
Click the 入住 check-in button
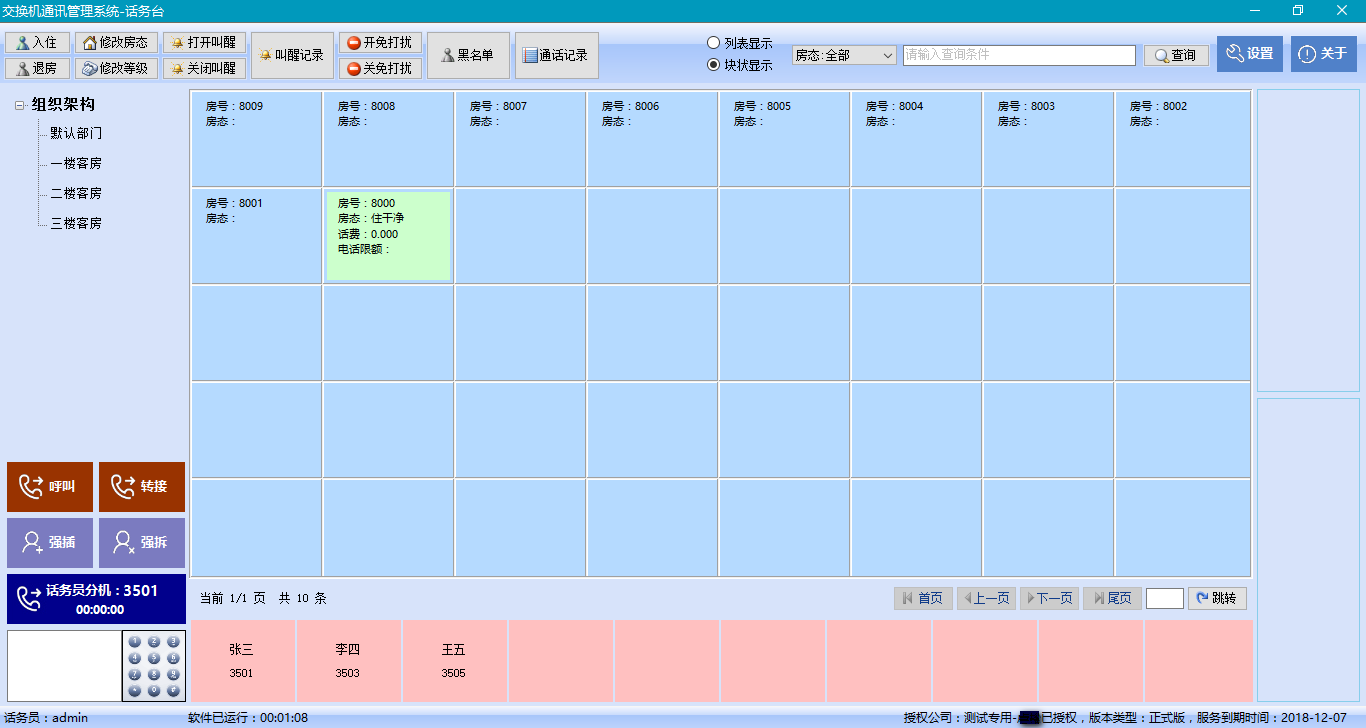[x=38, y=43]
